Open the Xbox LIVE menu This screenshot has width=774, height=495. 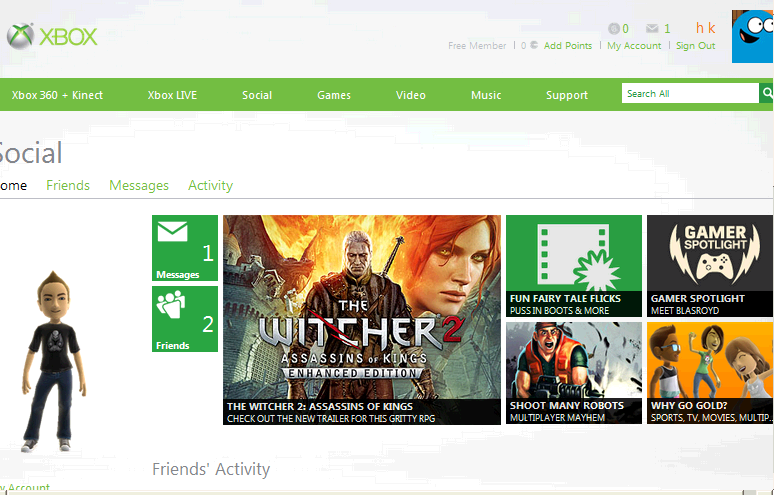click(x=172, y=95)
